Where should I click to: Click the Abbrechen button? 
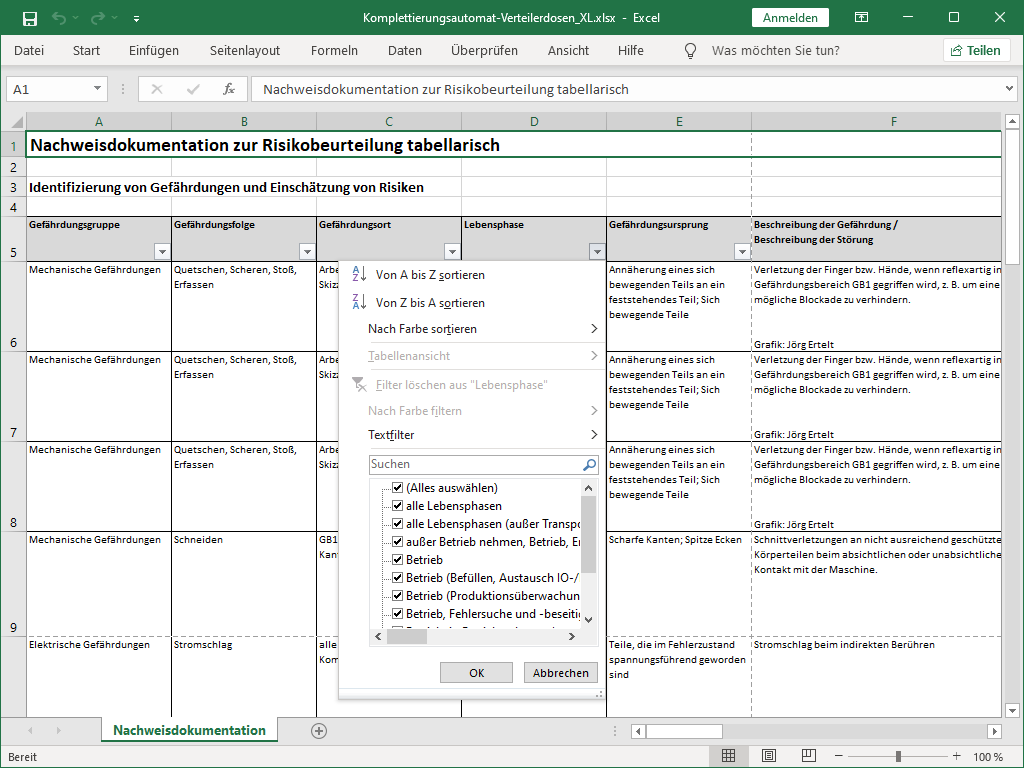pos(560,673)
